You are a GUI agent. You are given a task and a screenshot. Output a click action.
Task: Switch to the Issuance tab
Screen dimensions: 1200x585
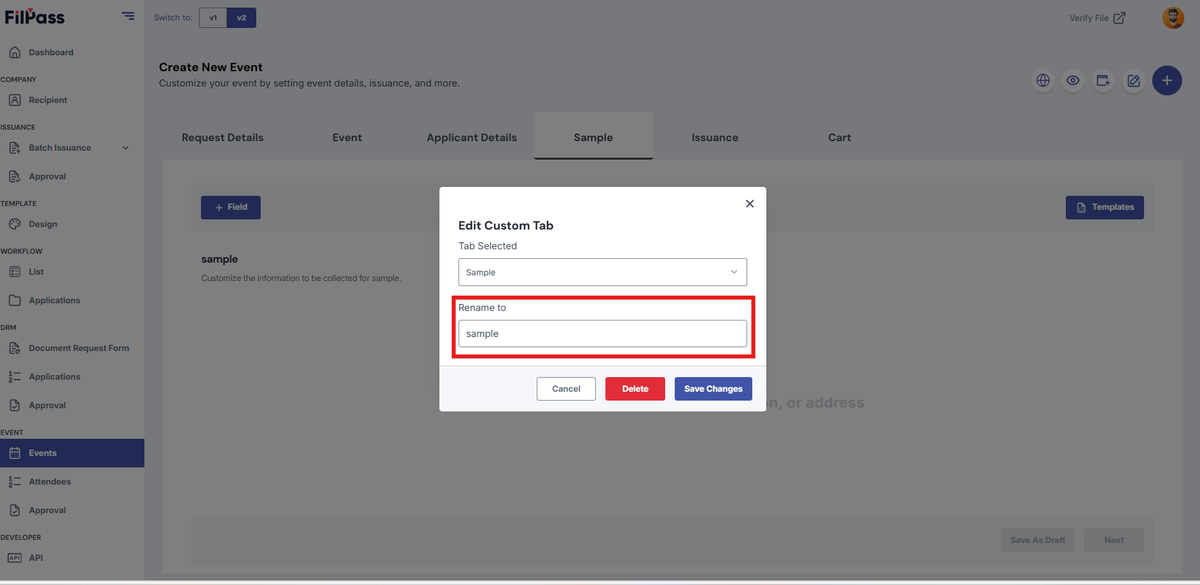pos(715,137)
